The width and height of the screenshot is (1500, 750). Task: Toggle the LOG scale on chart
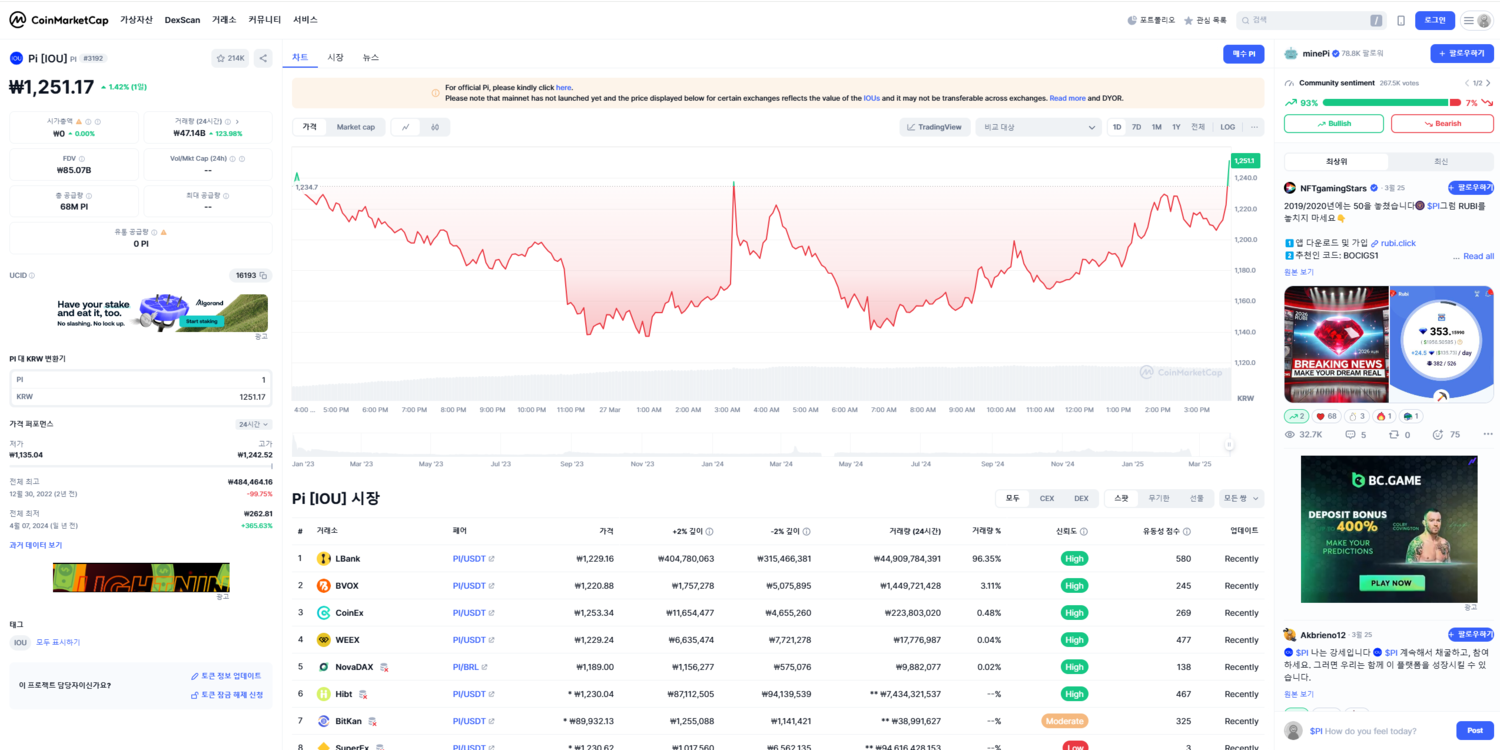1227,127
